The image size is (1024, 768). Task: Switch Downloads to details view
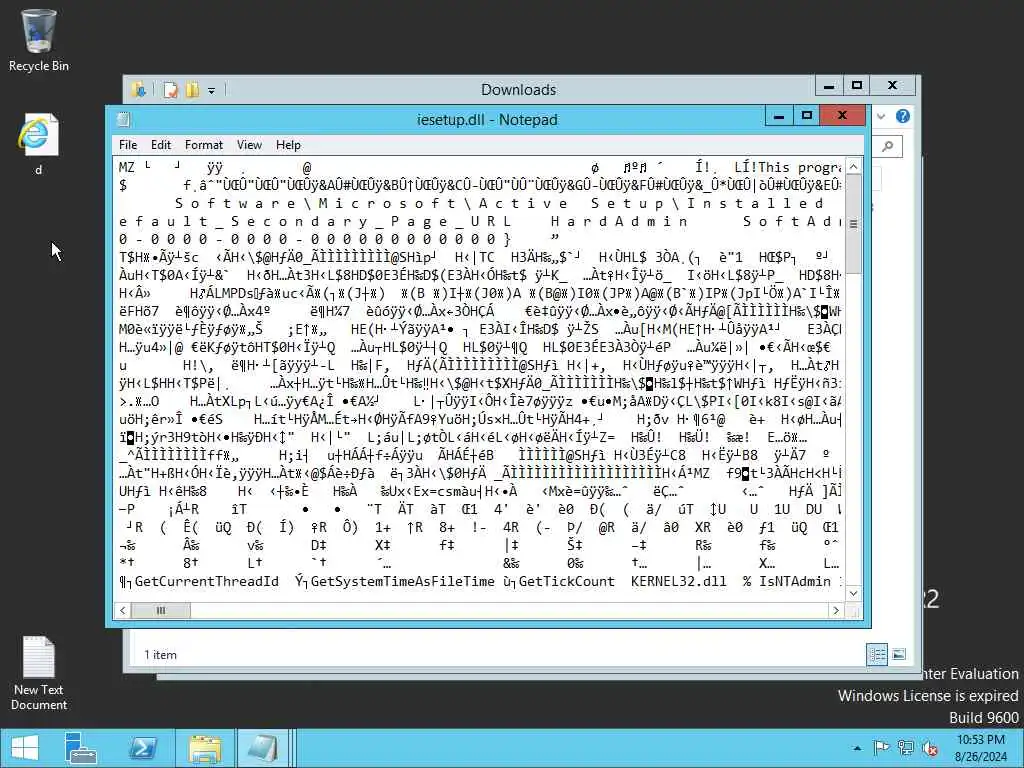877,654
